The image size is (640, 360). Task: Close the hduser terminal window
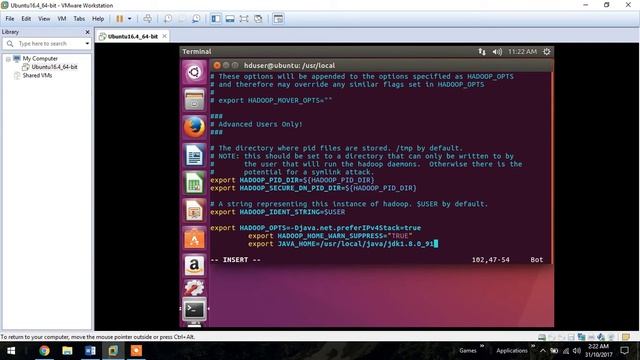tap(217, 65)
